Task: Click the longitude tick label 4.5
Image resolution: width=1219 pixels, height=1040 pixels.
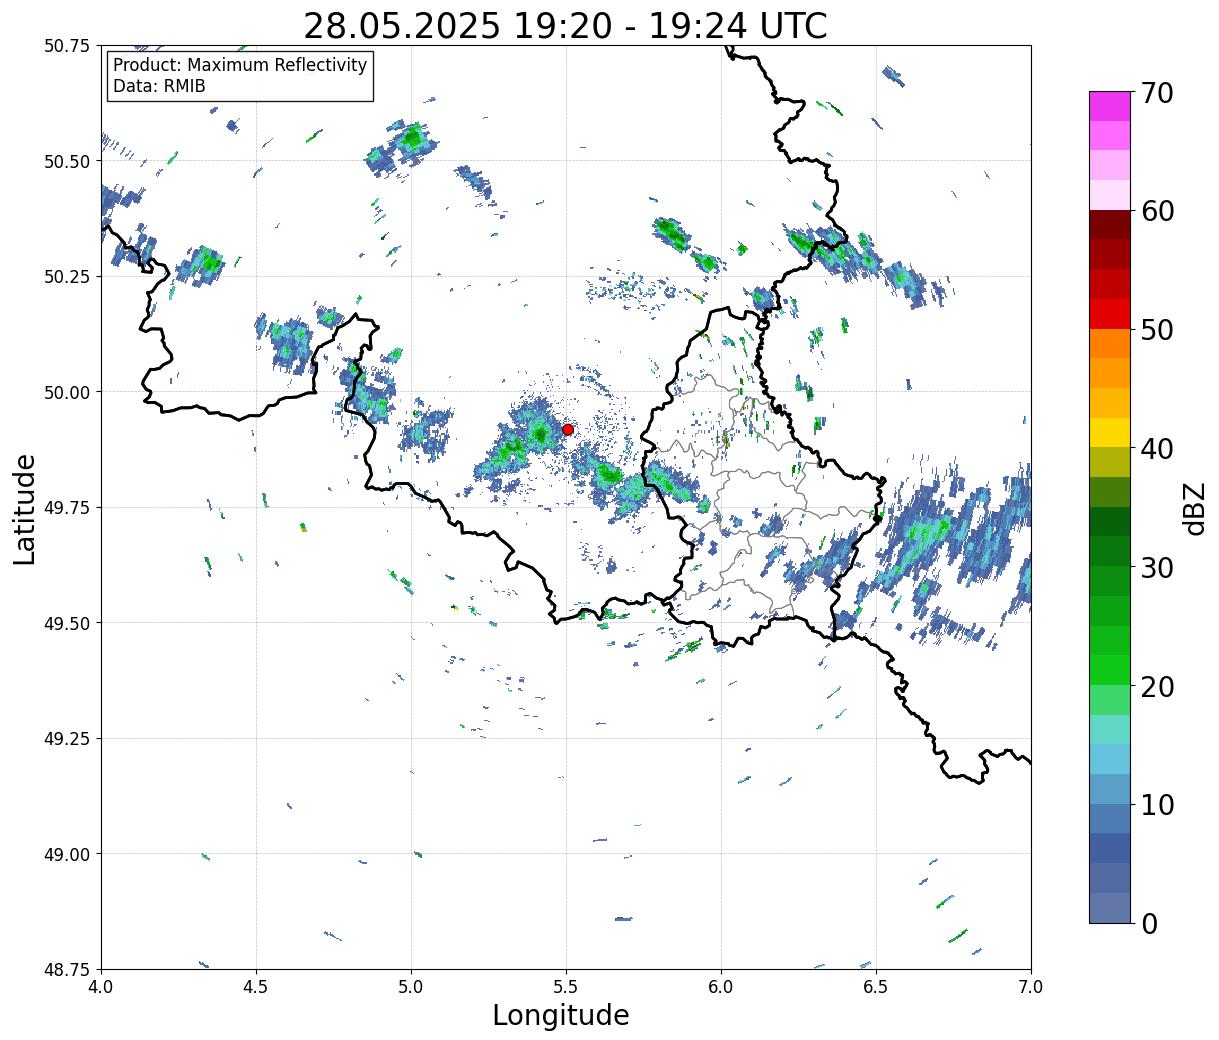Action: [x=256, y=987]
